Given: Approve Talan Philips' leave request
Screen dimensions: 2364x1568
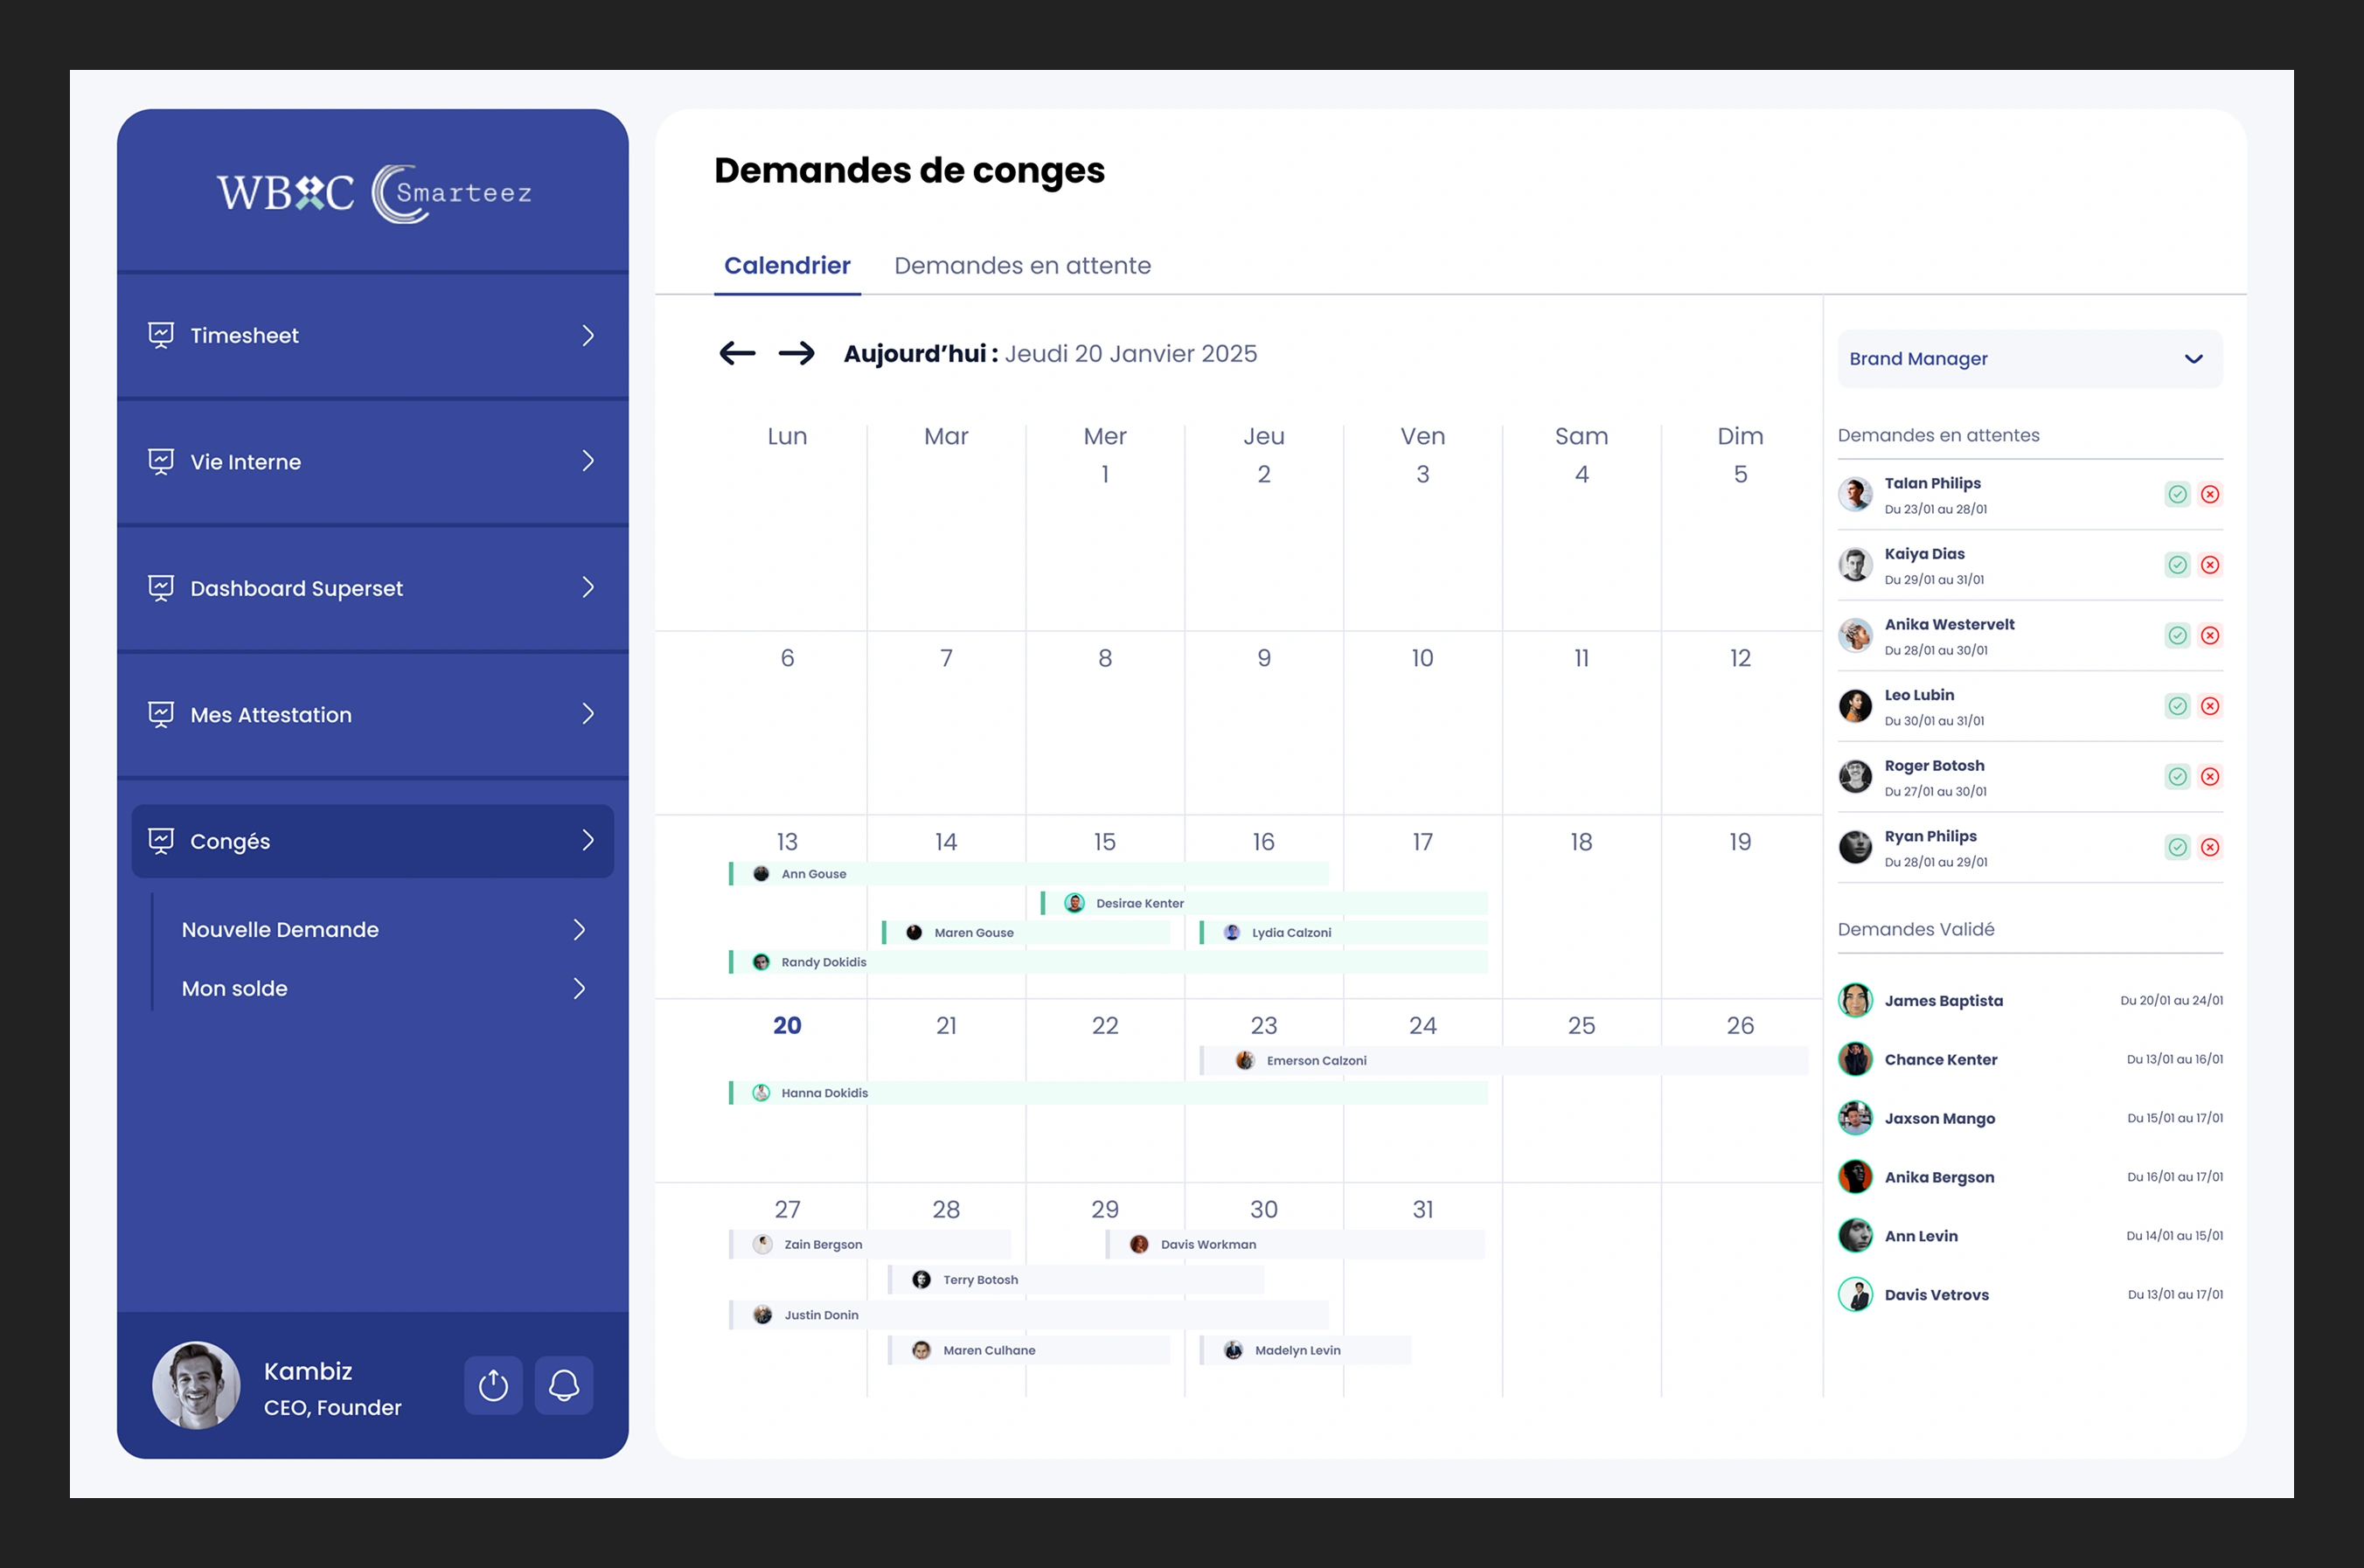Looking at the screenshot, I should coord(2177,494).
